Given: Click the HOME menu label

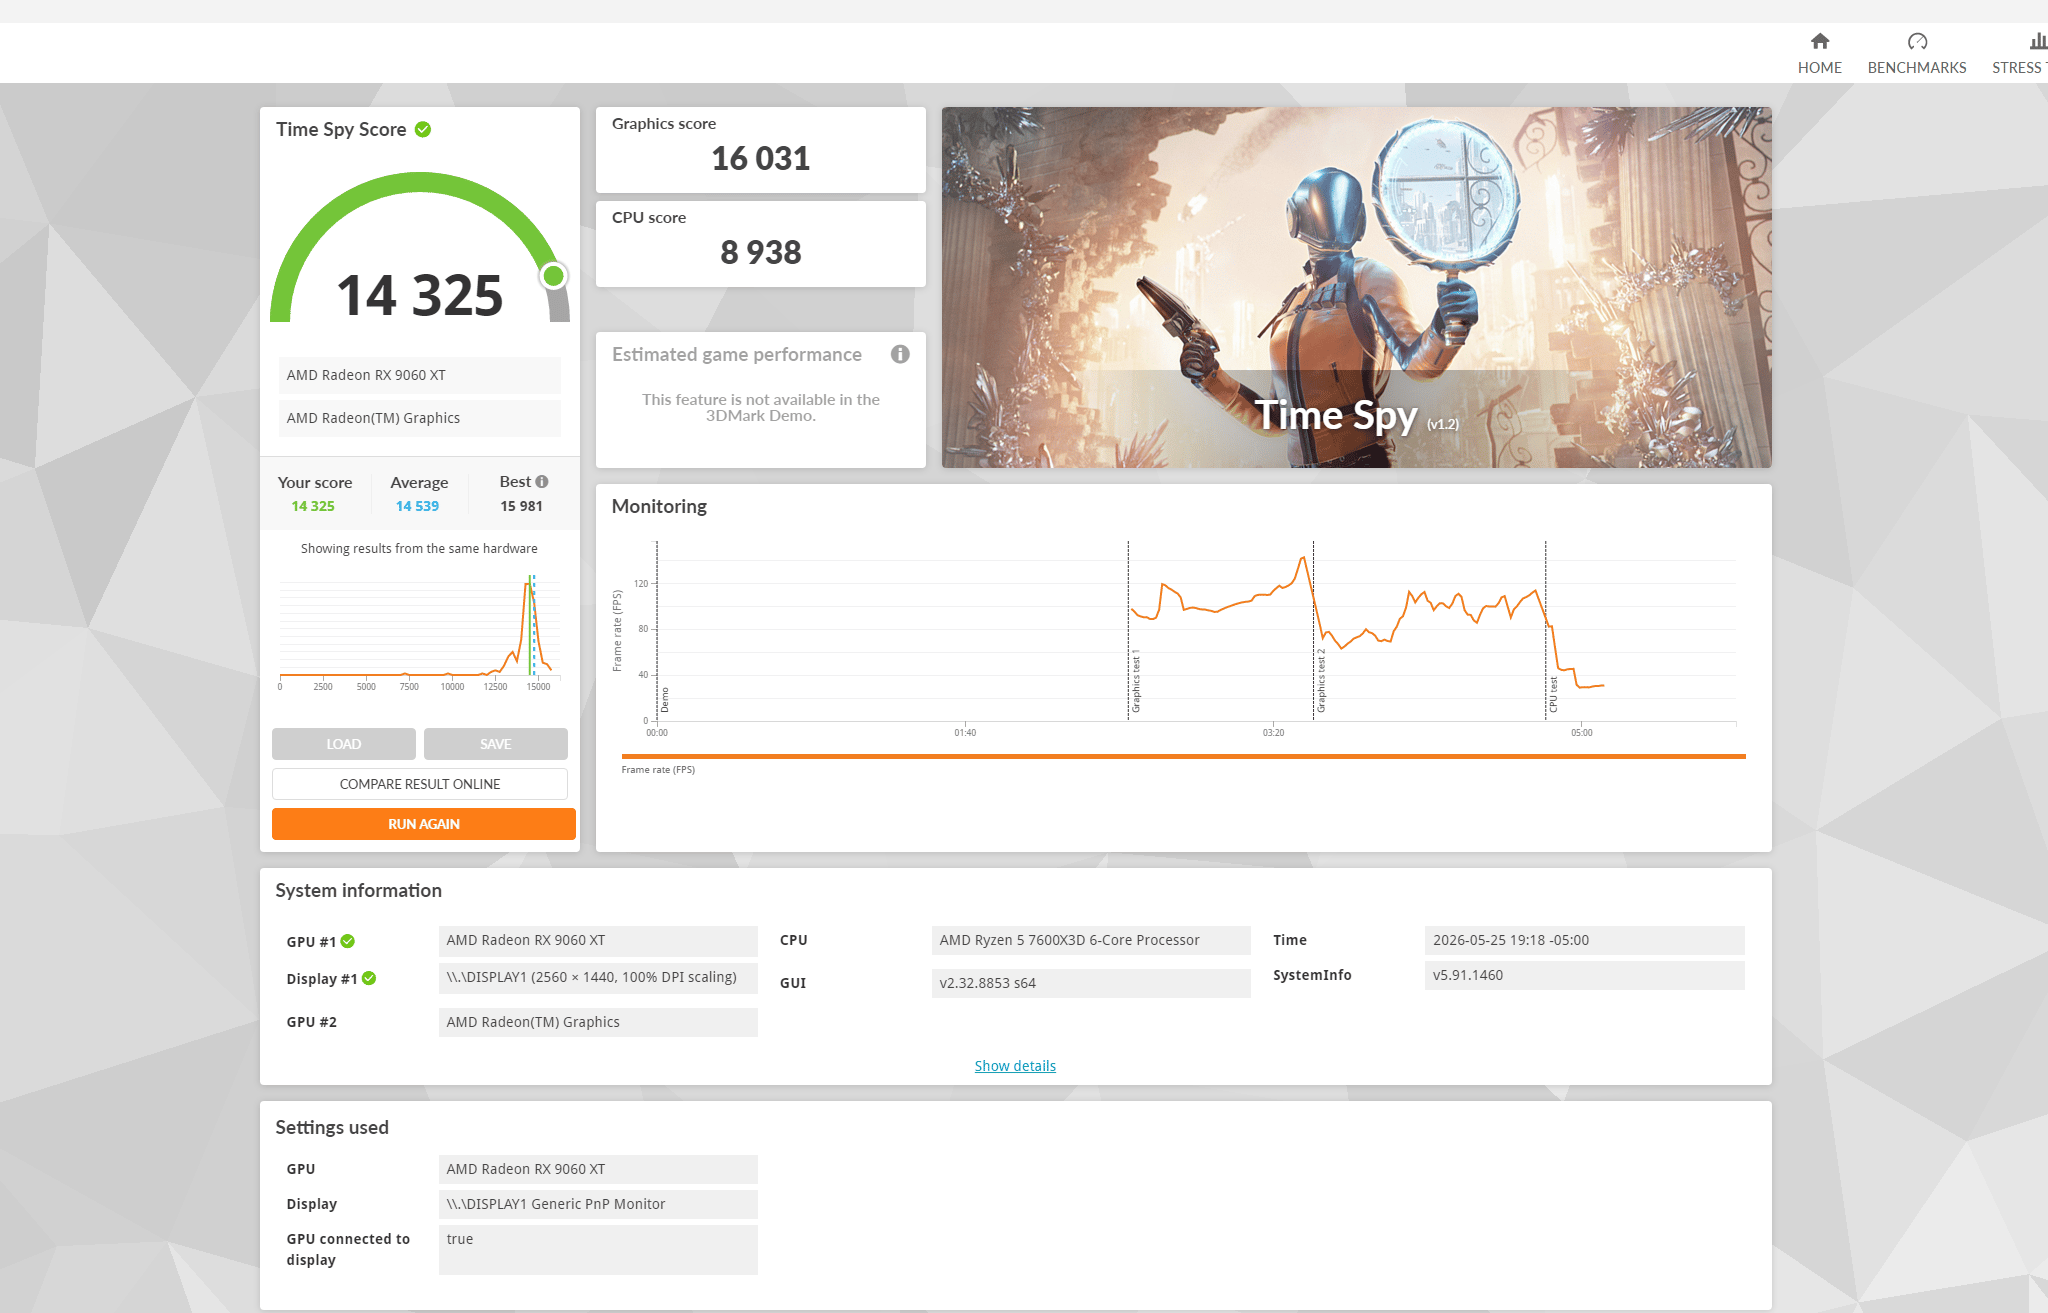Looking at the screenshot, I should pyautogui.click(x=1820, y=67).
